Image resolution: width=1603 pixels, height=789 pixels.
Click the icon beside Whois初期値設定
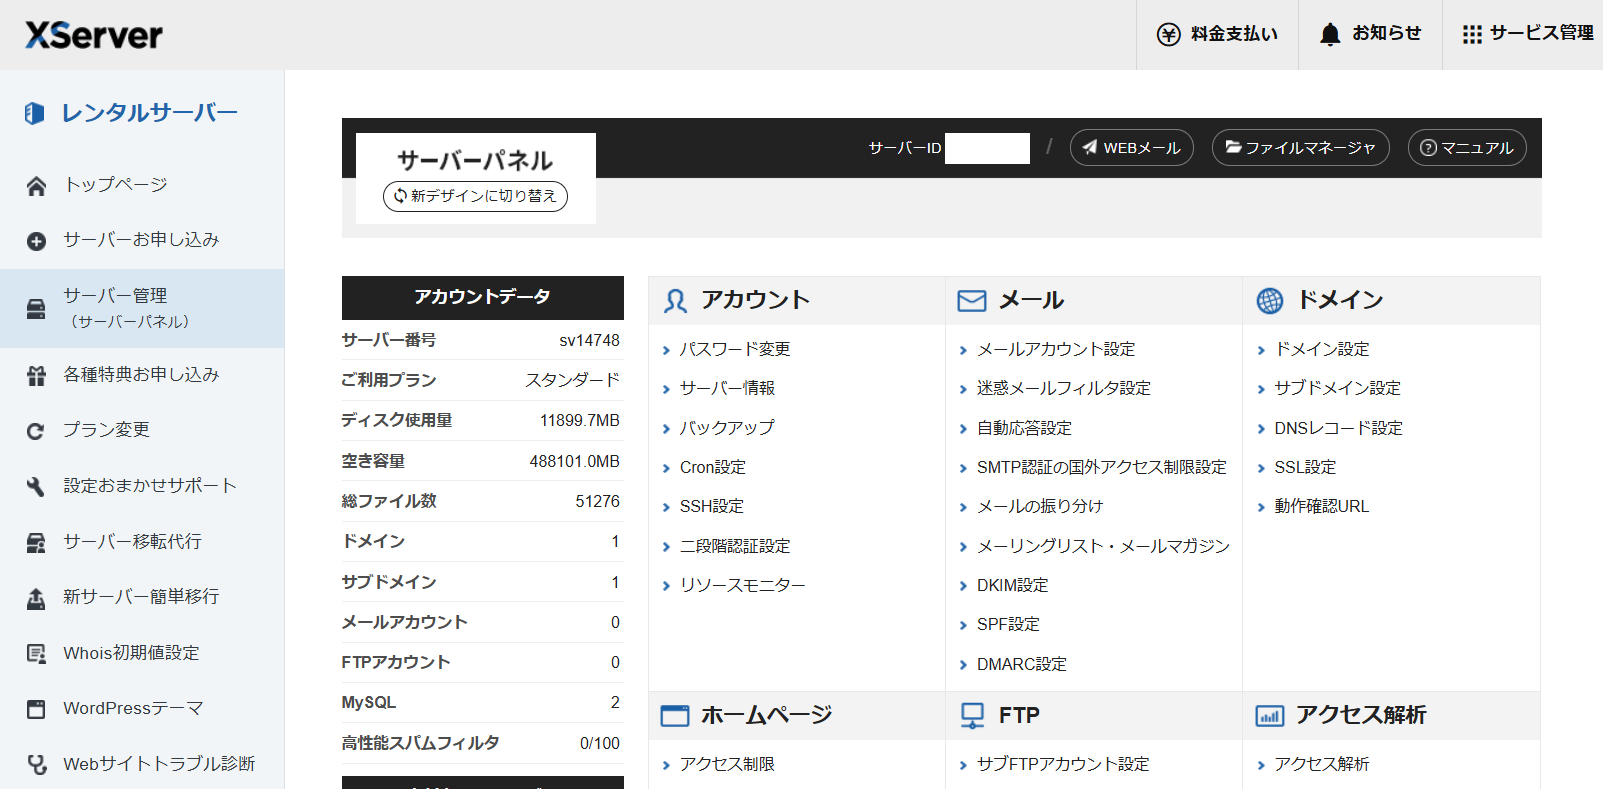(x=36, y=654)
